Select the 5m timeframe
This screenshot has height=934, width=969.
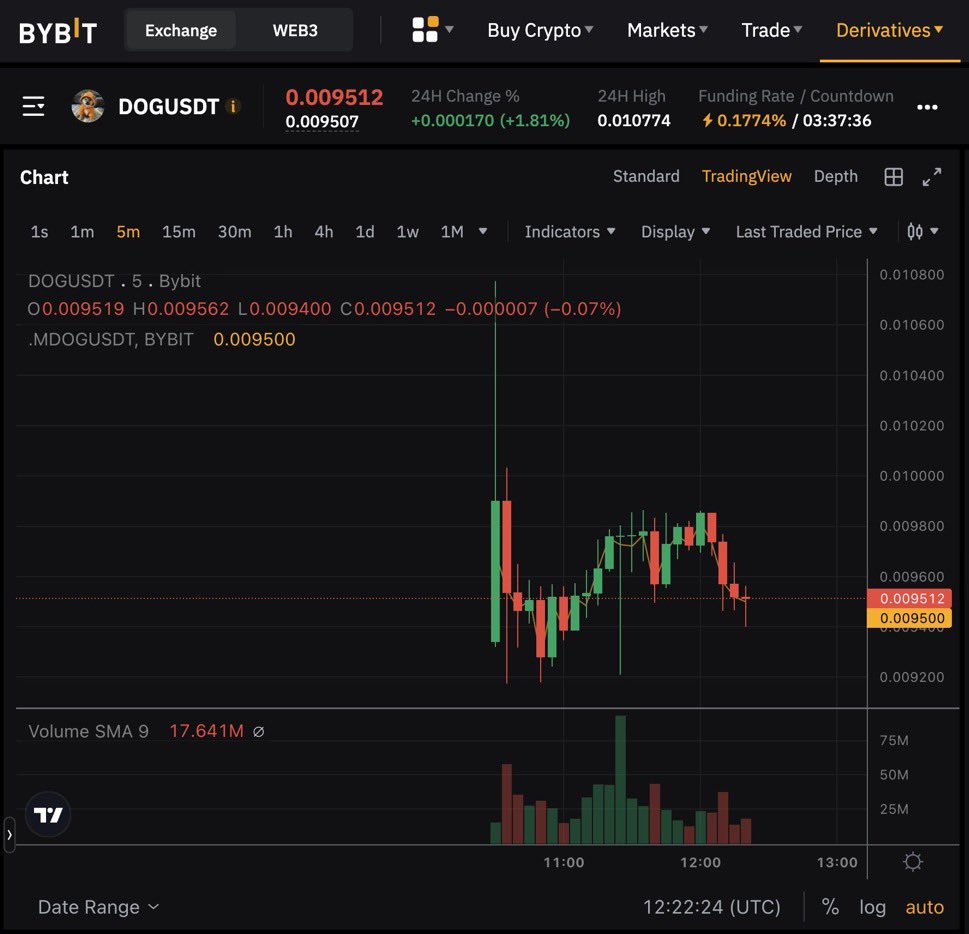coord(128,232)
